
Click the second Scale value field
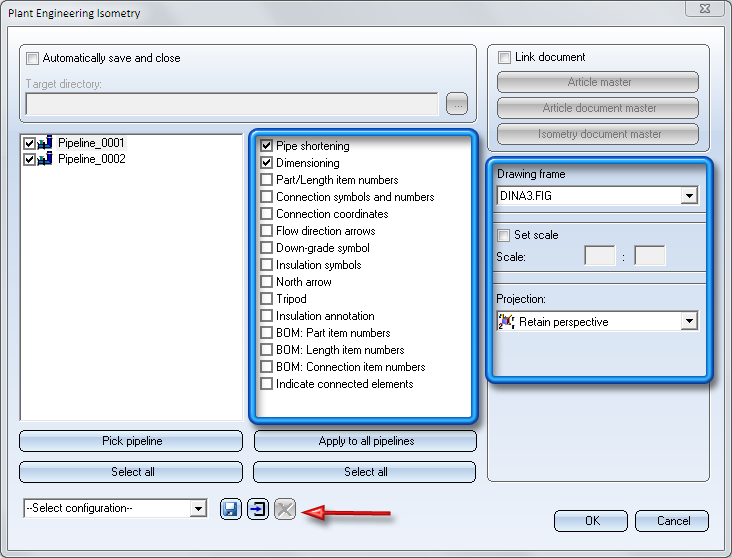tap(650, 256)
